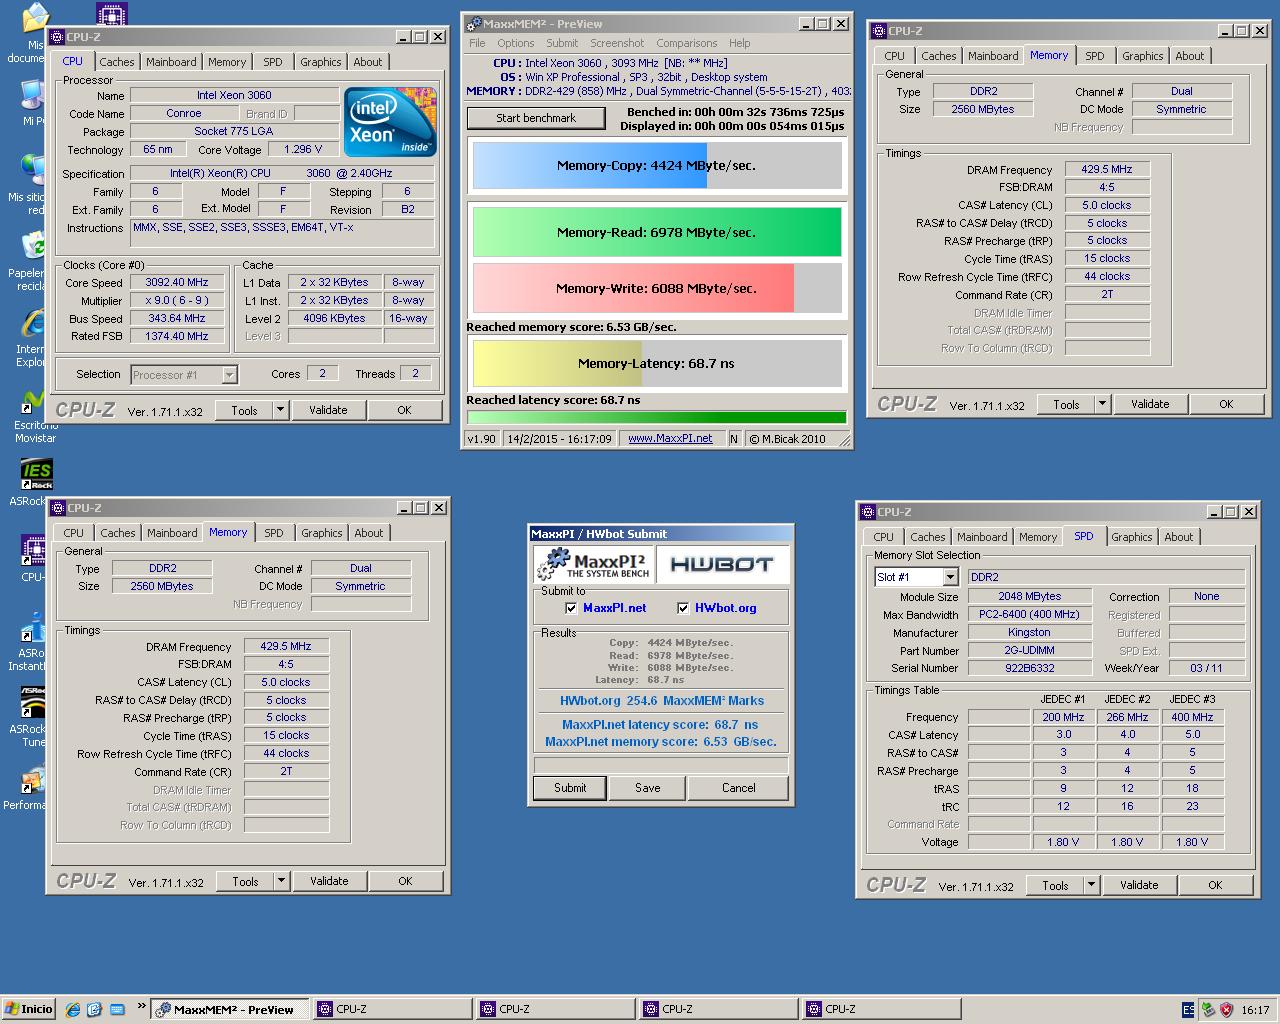
Task: Click the empty text field above Submit button
Action: pos(661,766)
